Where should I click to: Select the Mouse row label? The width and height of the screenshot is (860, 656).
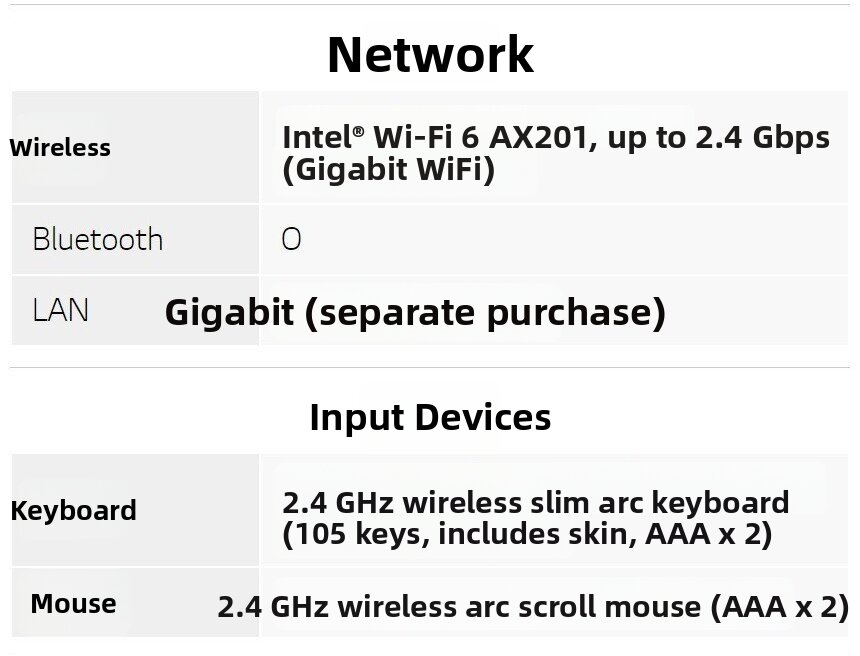(73, 604)
